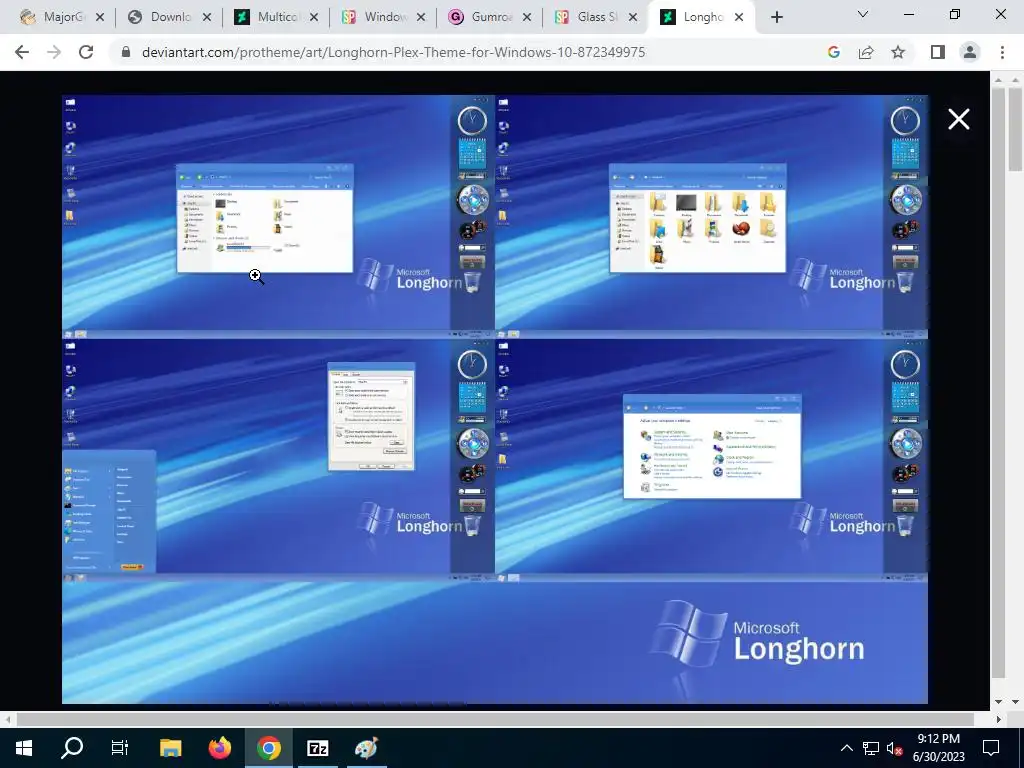The height and width of the screenshot is (768, 1024).
Task: Click the browser forward arrow
Action: point(54,52)
